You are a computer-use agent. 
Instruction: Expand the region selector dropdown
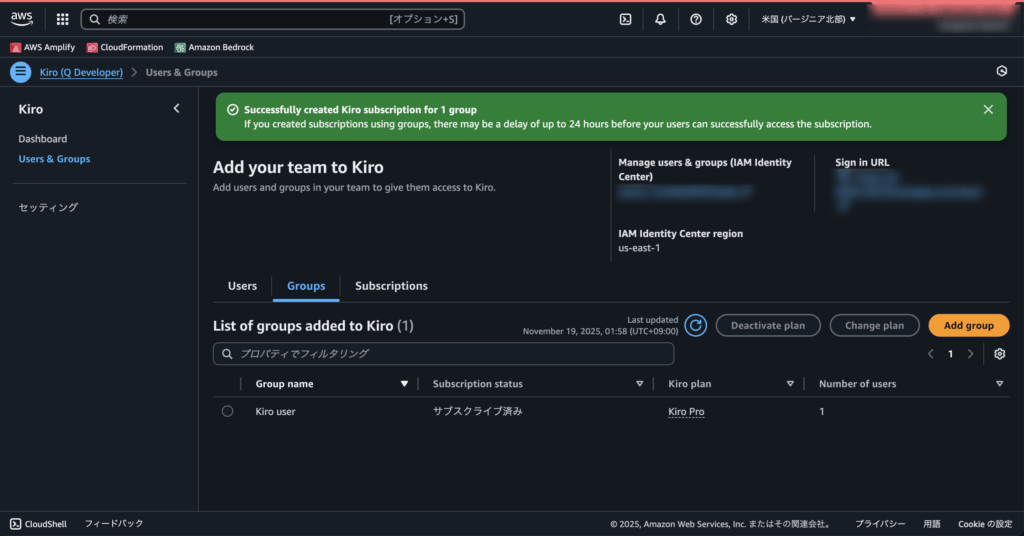coord(808,19)
